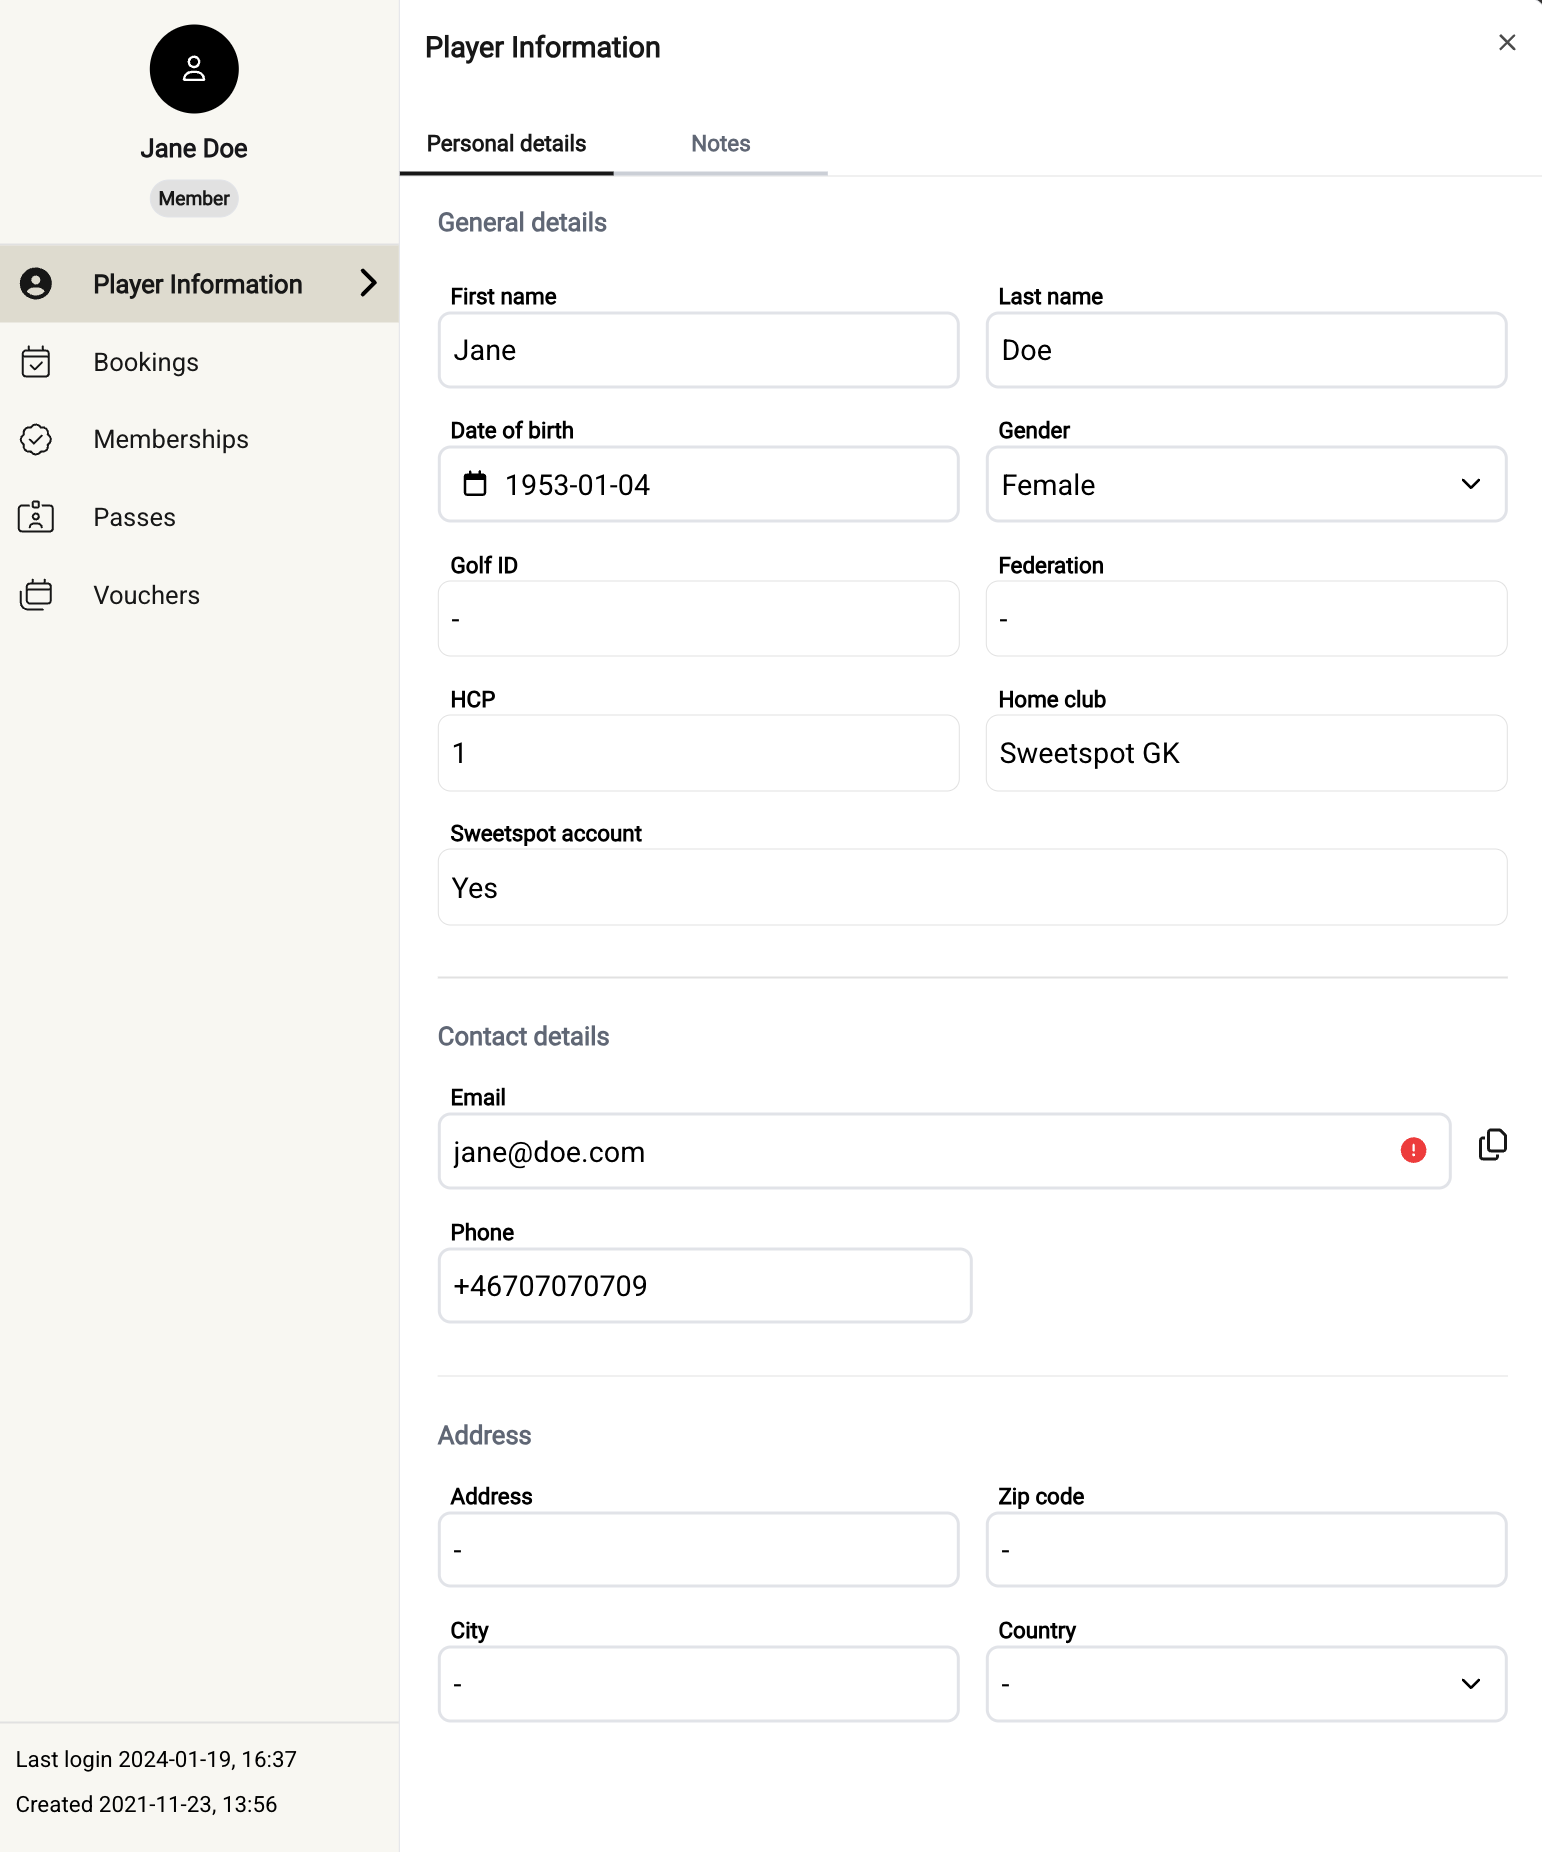Click the Jane Doe profile avatar
Viewport: 1542px width, 1852px height.
tap(194, 69)
